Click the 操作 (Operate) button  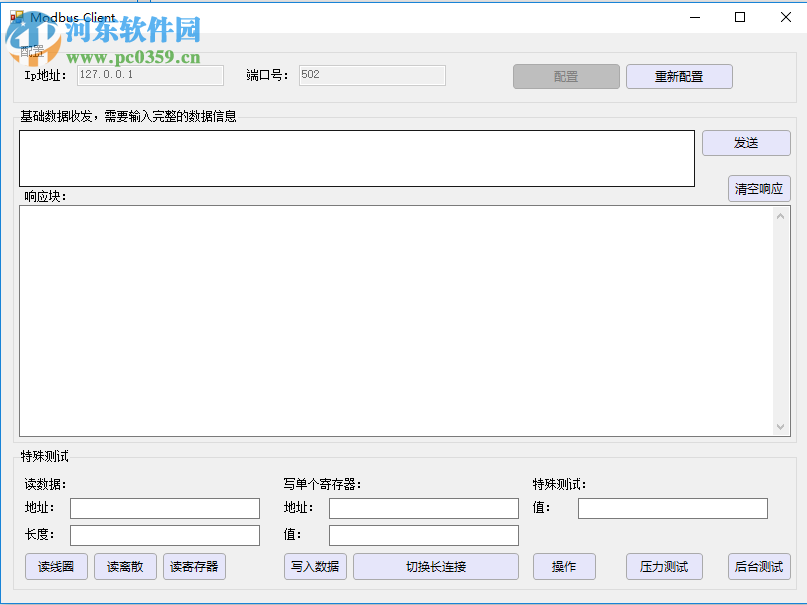pyautogui.click(x=564, y=566)
